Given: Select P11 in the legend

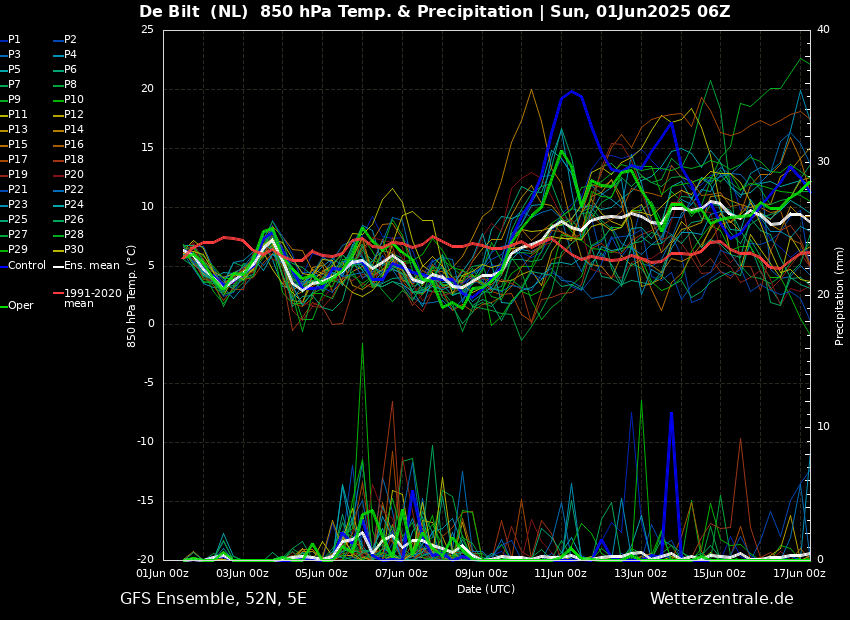Looking at the screenshot, I should click(14, 115).
